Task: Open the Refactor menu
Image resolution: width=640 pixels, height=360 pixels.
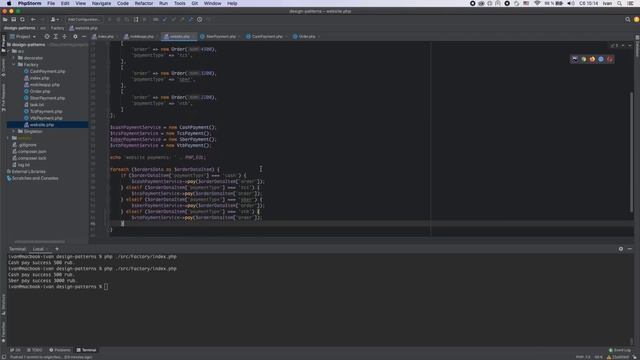Action: click(144, 3)
